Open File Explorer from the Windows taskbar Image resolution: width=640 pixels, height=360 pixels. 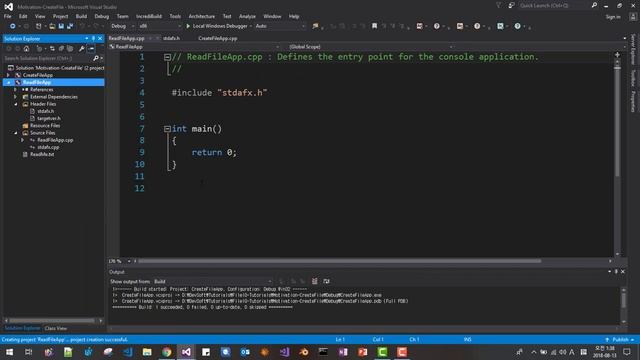point(147,352)
